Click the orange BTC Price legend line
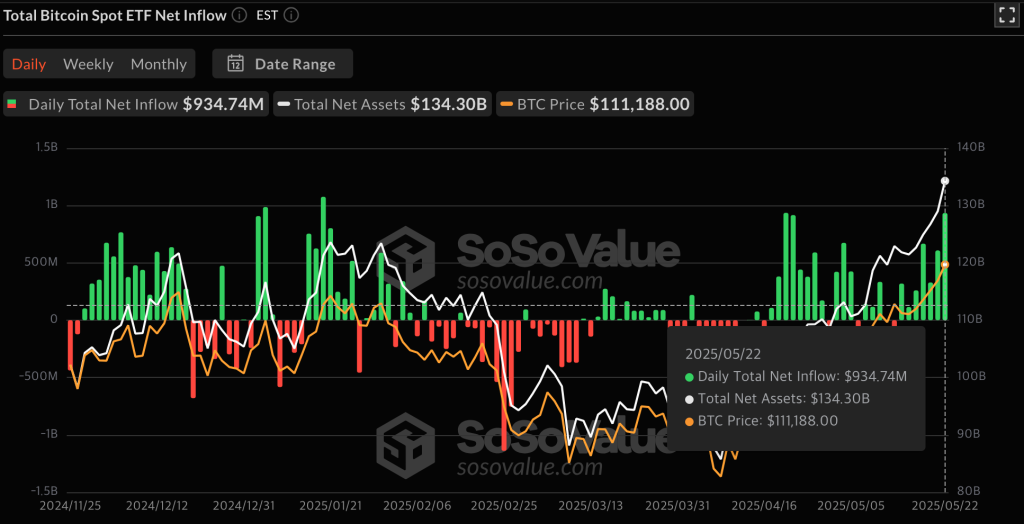This screenshot has width=1024, height=524. [x=507, y=104]
